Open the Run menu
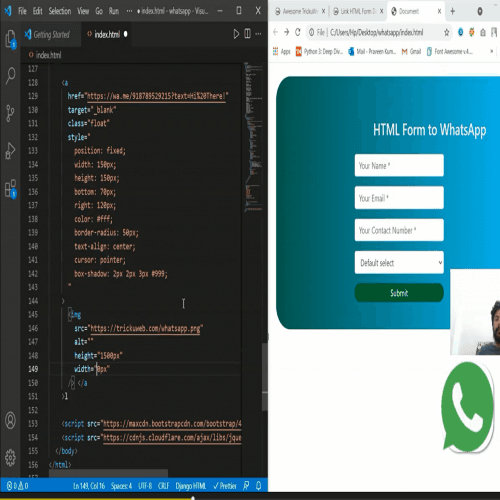This screenshot has width=500, height=500. click(x=114, y=11)
